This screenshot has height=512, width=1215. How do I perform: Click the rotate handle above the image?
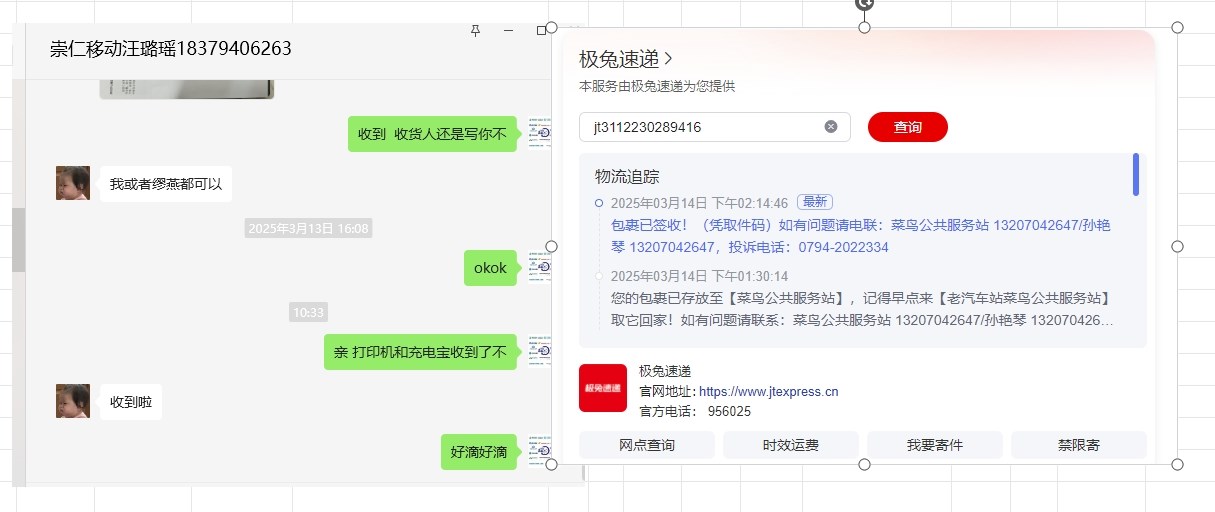(x=865, y=4)
